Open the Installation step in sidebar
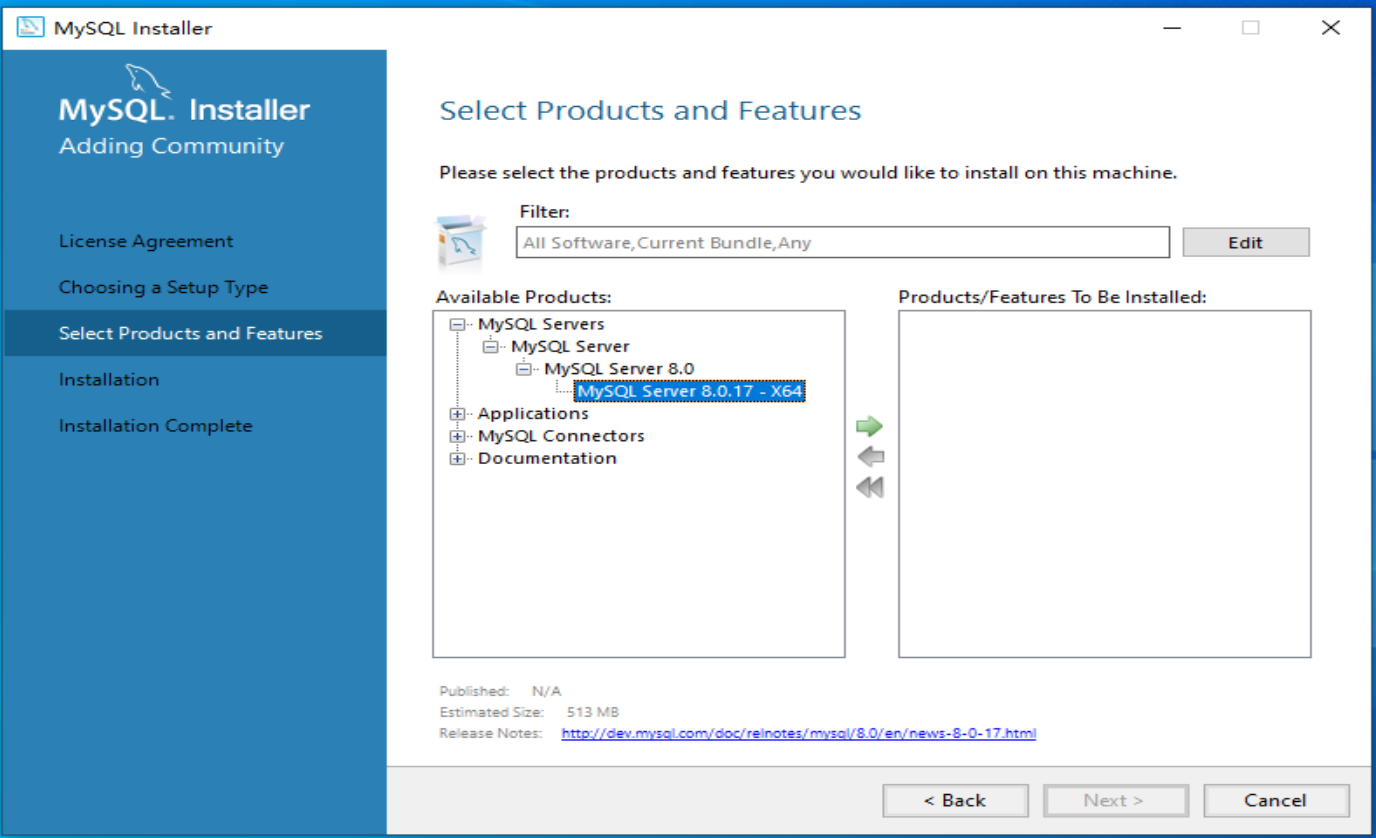1376x838 pixels. coord(110,379)
